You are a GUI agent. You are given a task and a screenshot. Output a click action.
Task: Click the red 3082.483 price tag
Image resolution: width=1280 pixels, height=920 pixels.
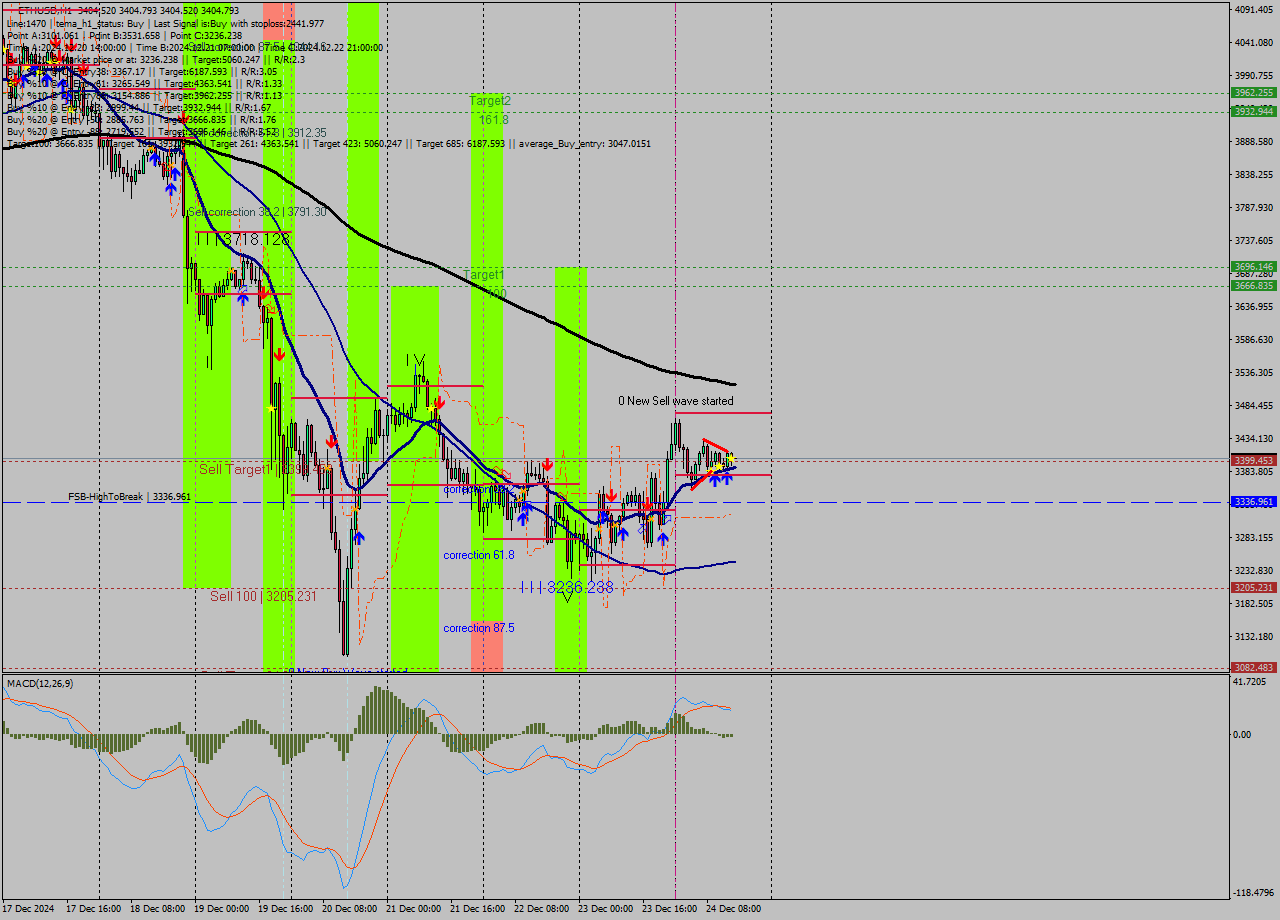(1253, 668)
